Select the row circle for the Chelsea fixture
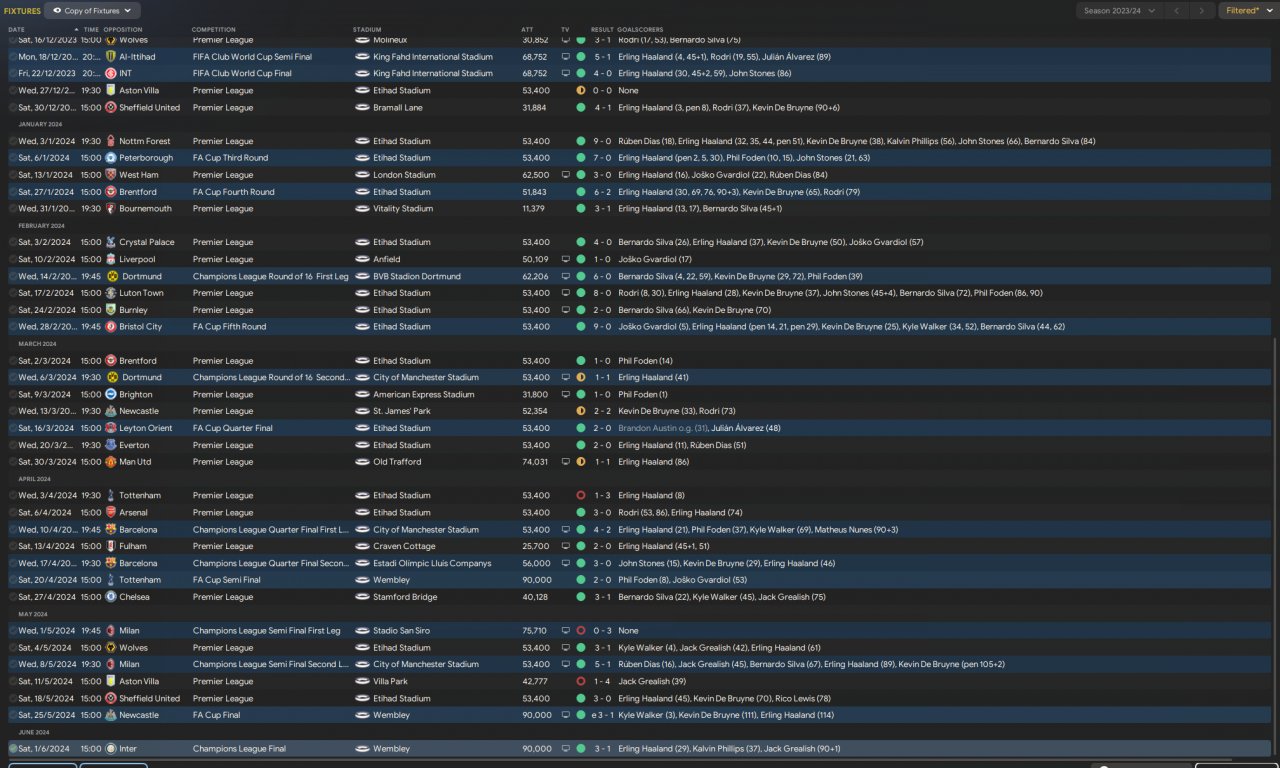Screen dimensions: 1280x768 click(13, 597)
